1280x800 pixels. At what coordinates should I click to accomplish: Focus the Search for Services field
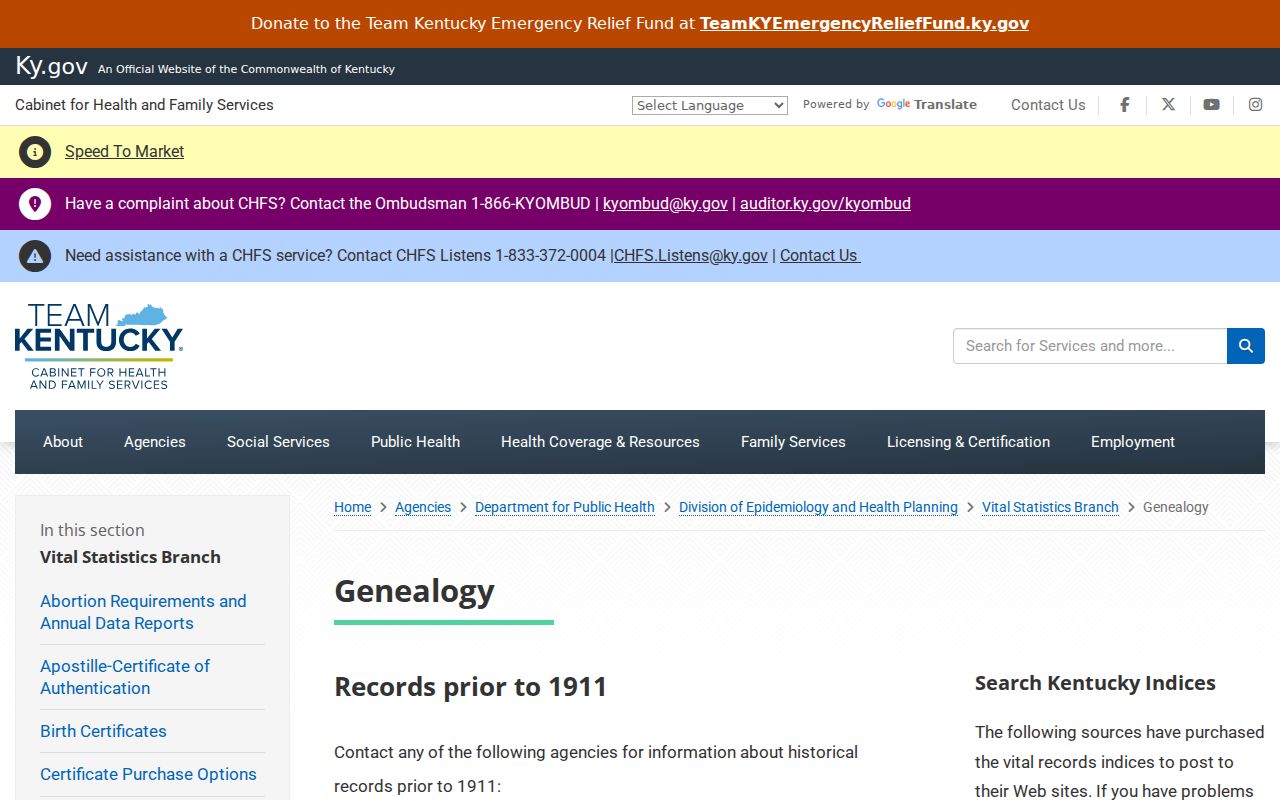[1090, 346]
